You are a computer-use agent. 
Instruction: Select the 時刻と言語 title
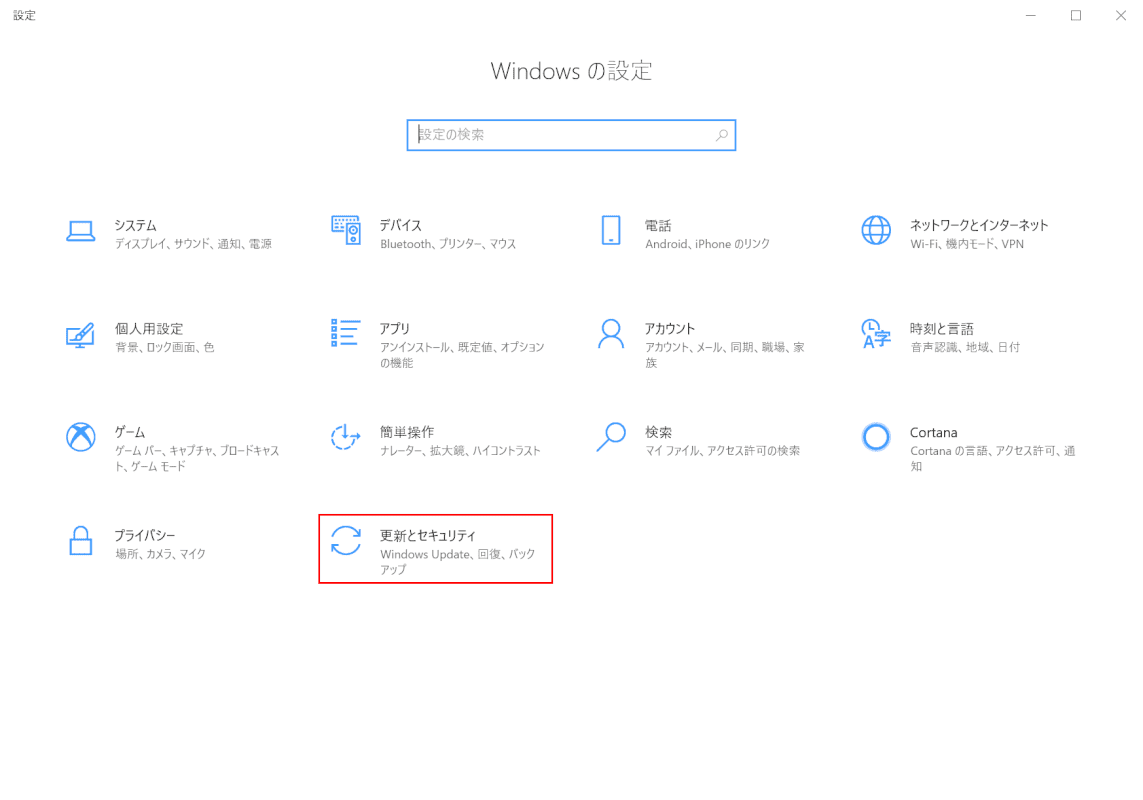click(941, 329)
